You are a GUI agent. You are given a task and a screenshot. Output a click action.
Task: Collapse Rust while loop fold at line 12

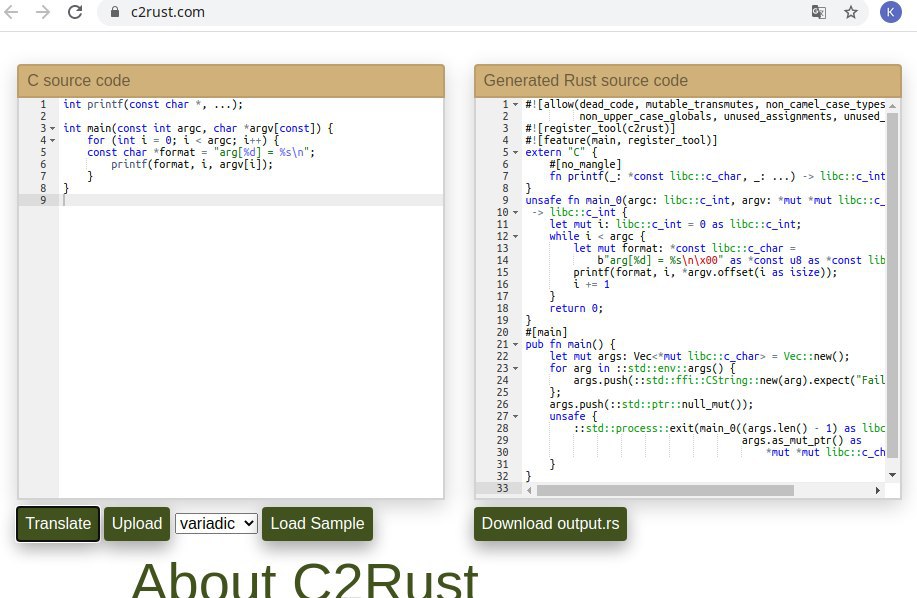pos(515,236)
